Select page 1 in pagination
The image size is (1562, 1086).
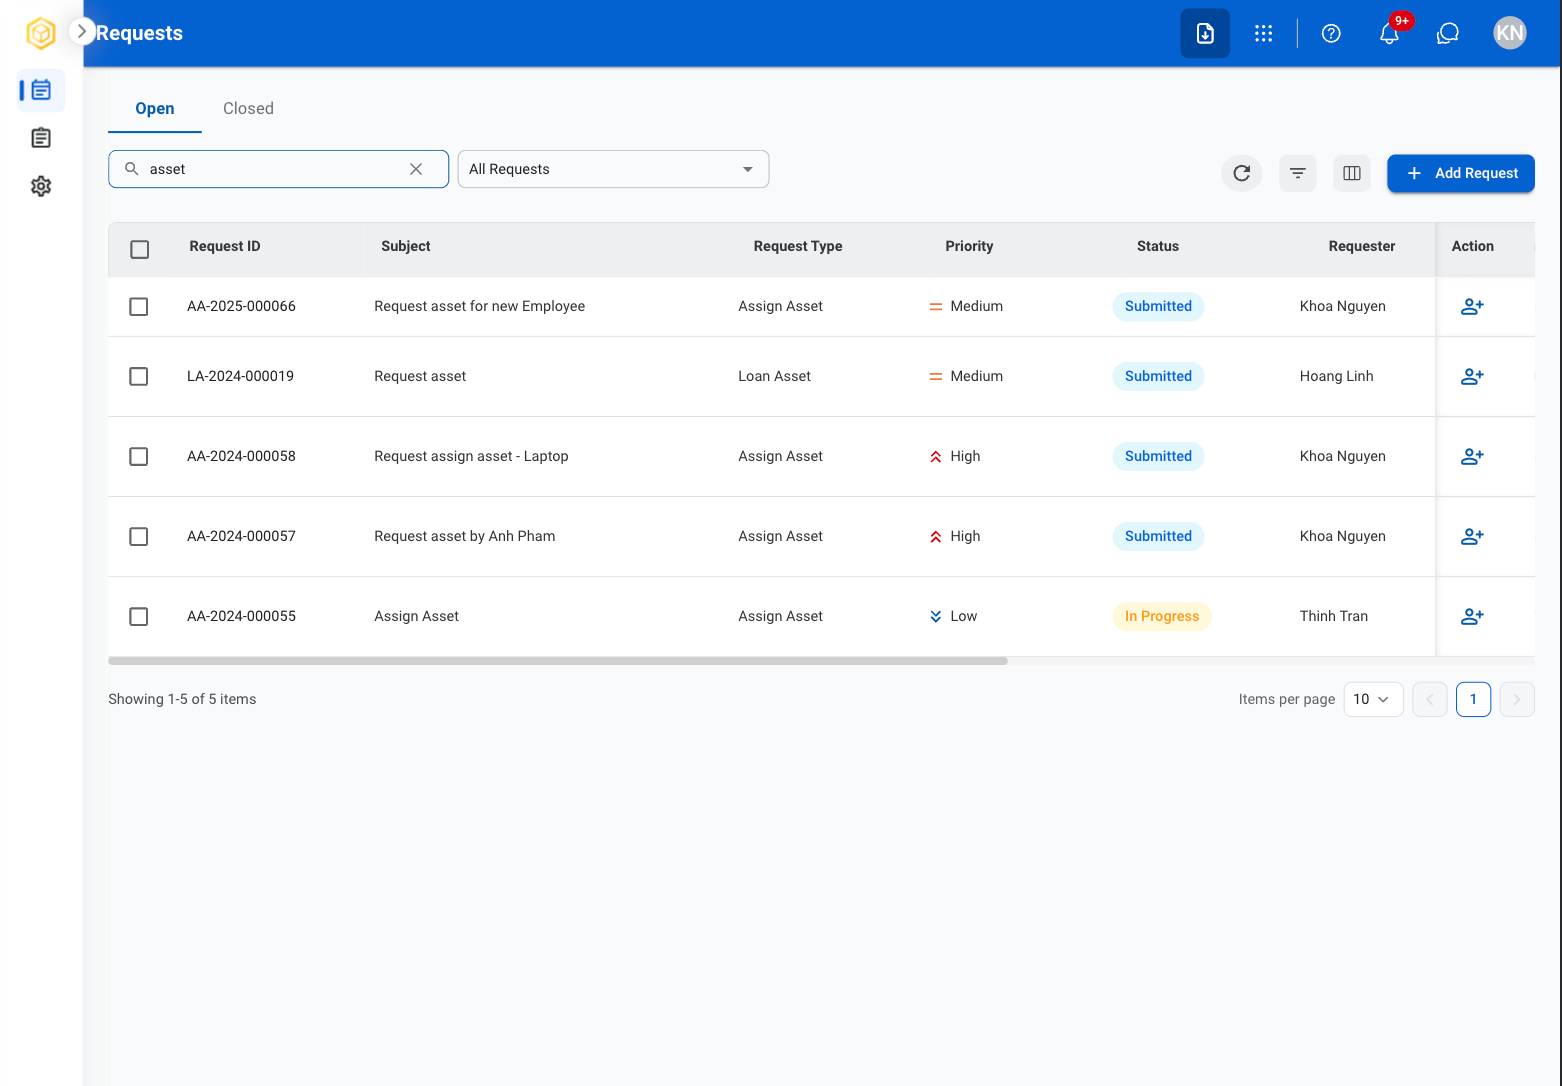(x=1473, y=699)
